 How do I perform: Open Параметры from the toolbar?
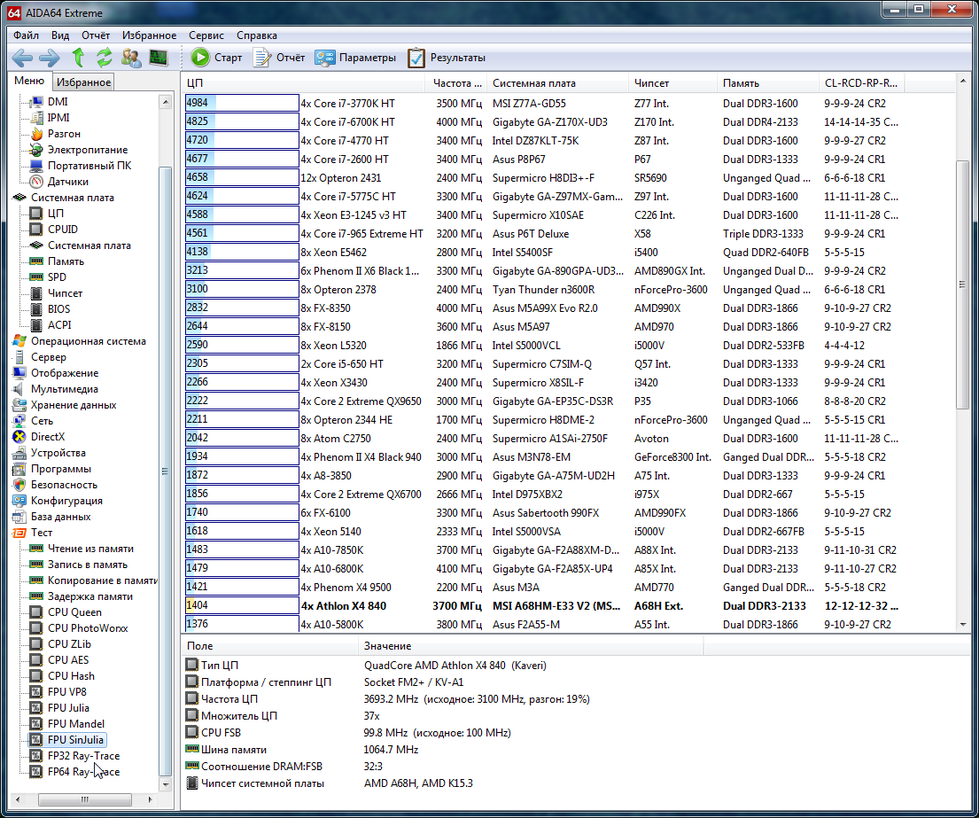point(355,58)
